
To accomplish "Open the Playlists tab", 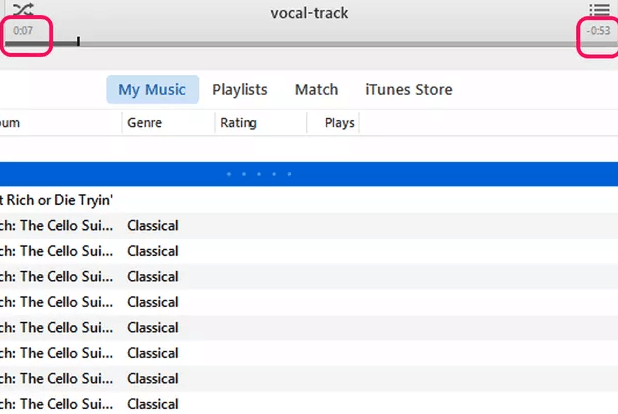I will [240, 90].
